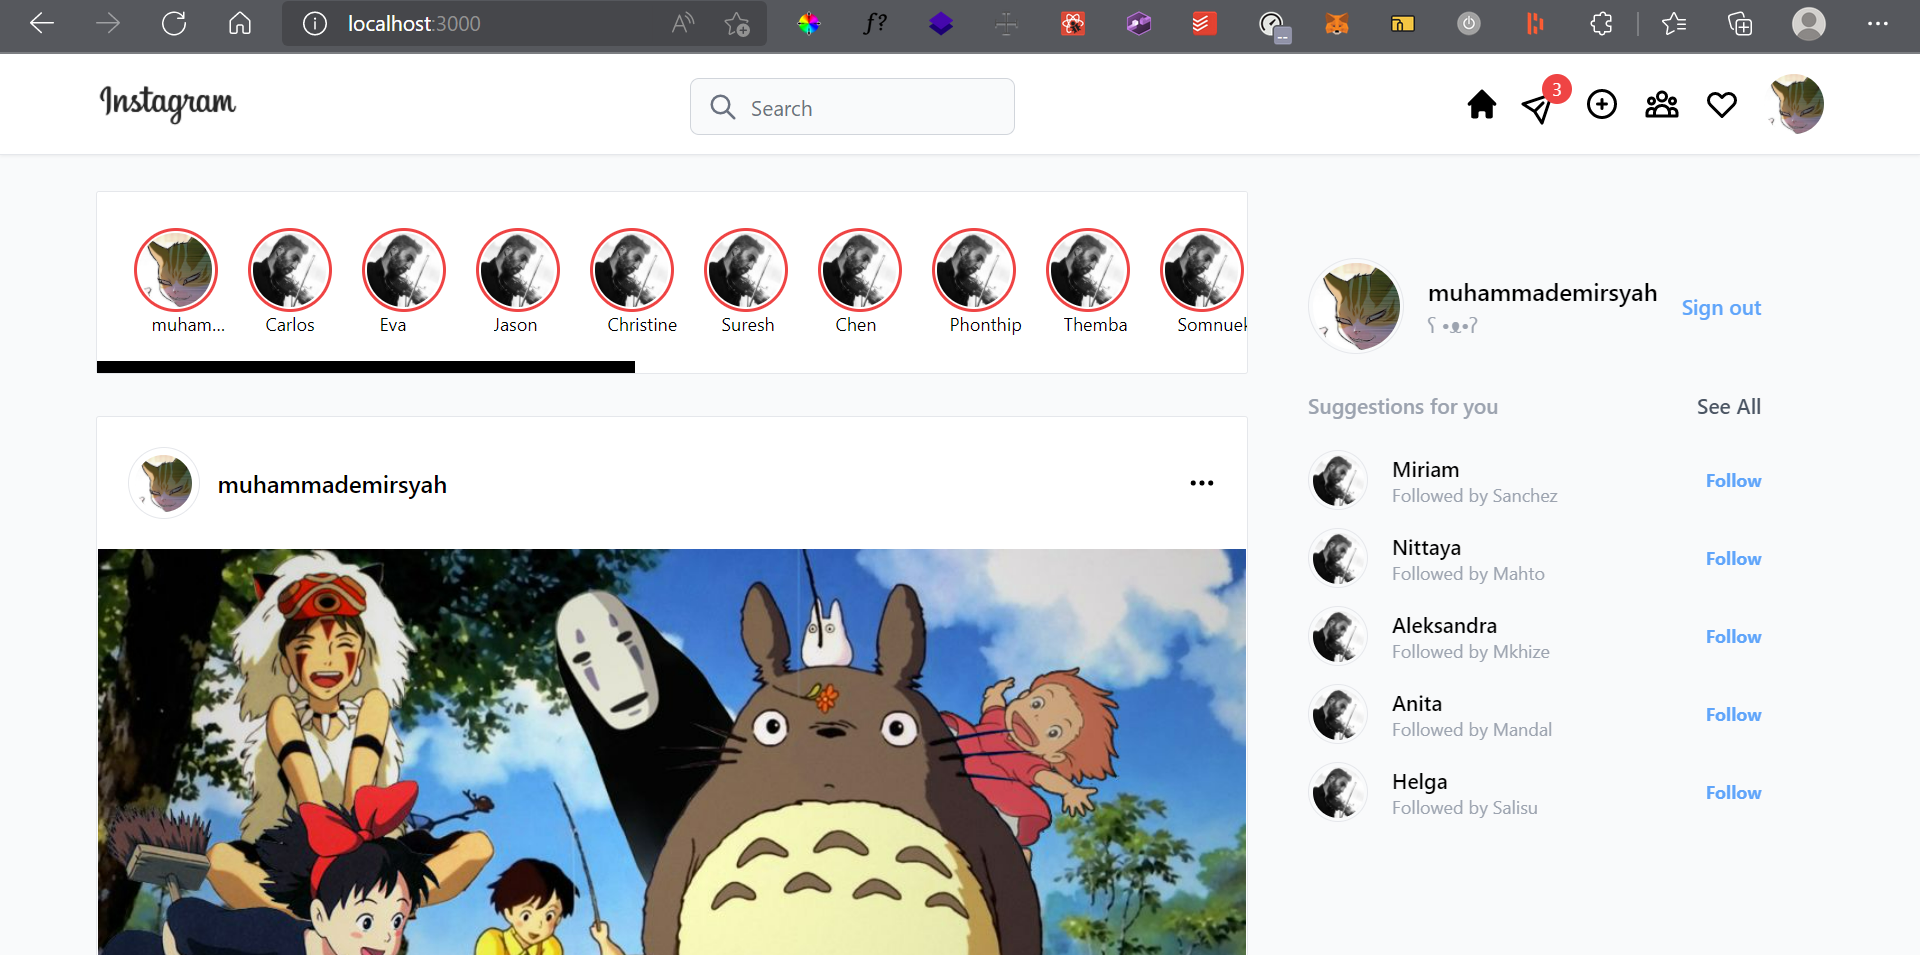The width and height of the screenshot is (1920, 955).
Task: Follow Miriam from suggestions
Action: click(x=1733, y=480)
